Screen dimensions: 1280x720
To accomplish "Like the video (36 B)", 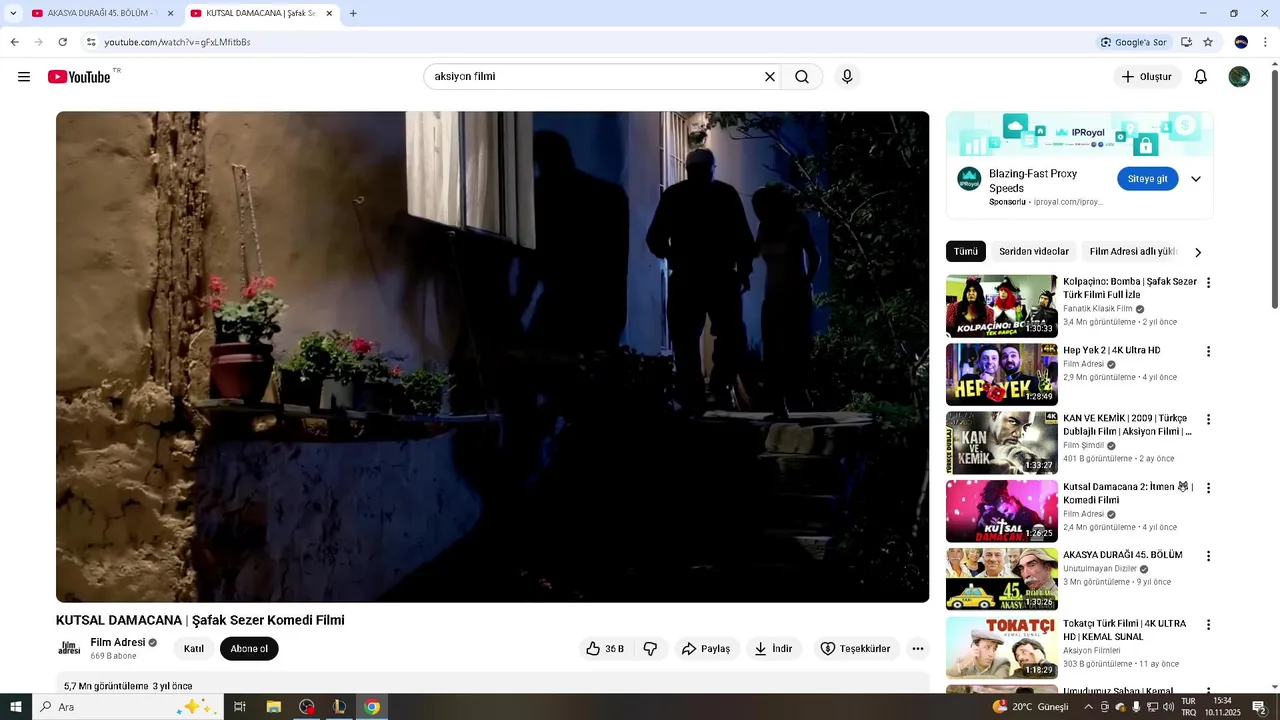I will 605,649.
